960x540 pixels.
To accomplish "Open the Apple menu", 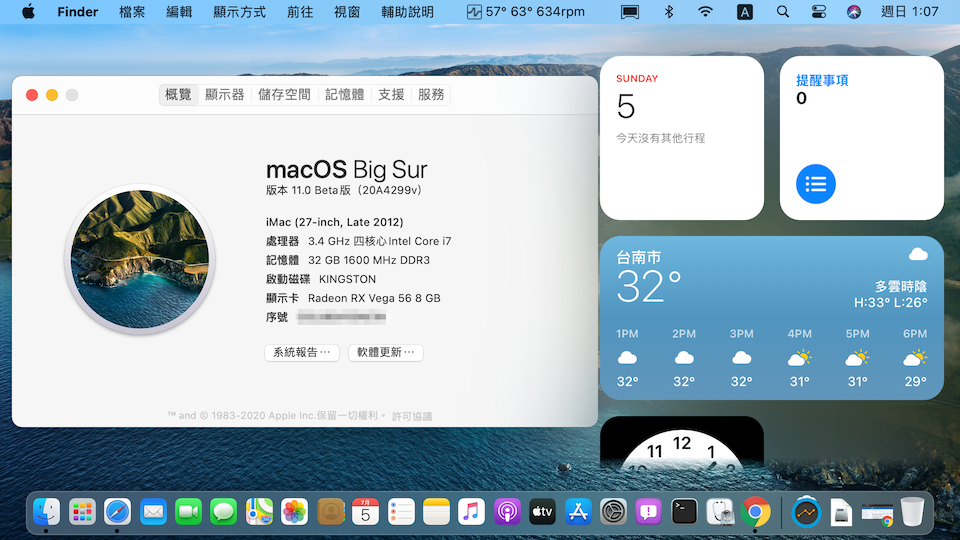I will click(28, 12).
